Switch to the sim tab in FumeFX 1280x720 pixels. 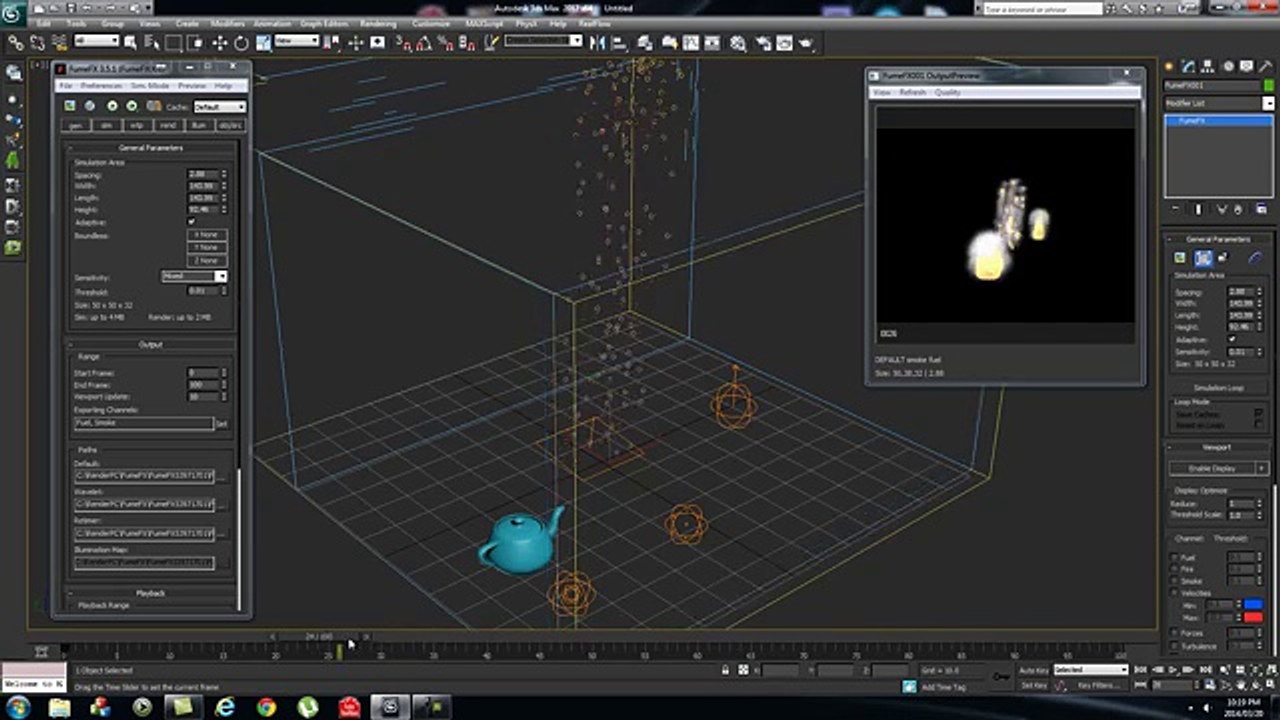tap(106, 125)
